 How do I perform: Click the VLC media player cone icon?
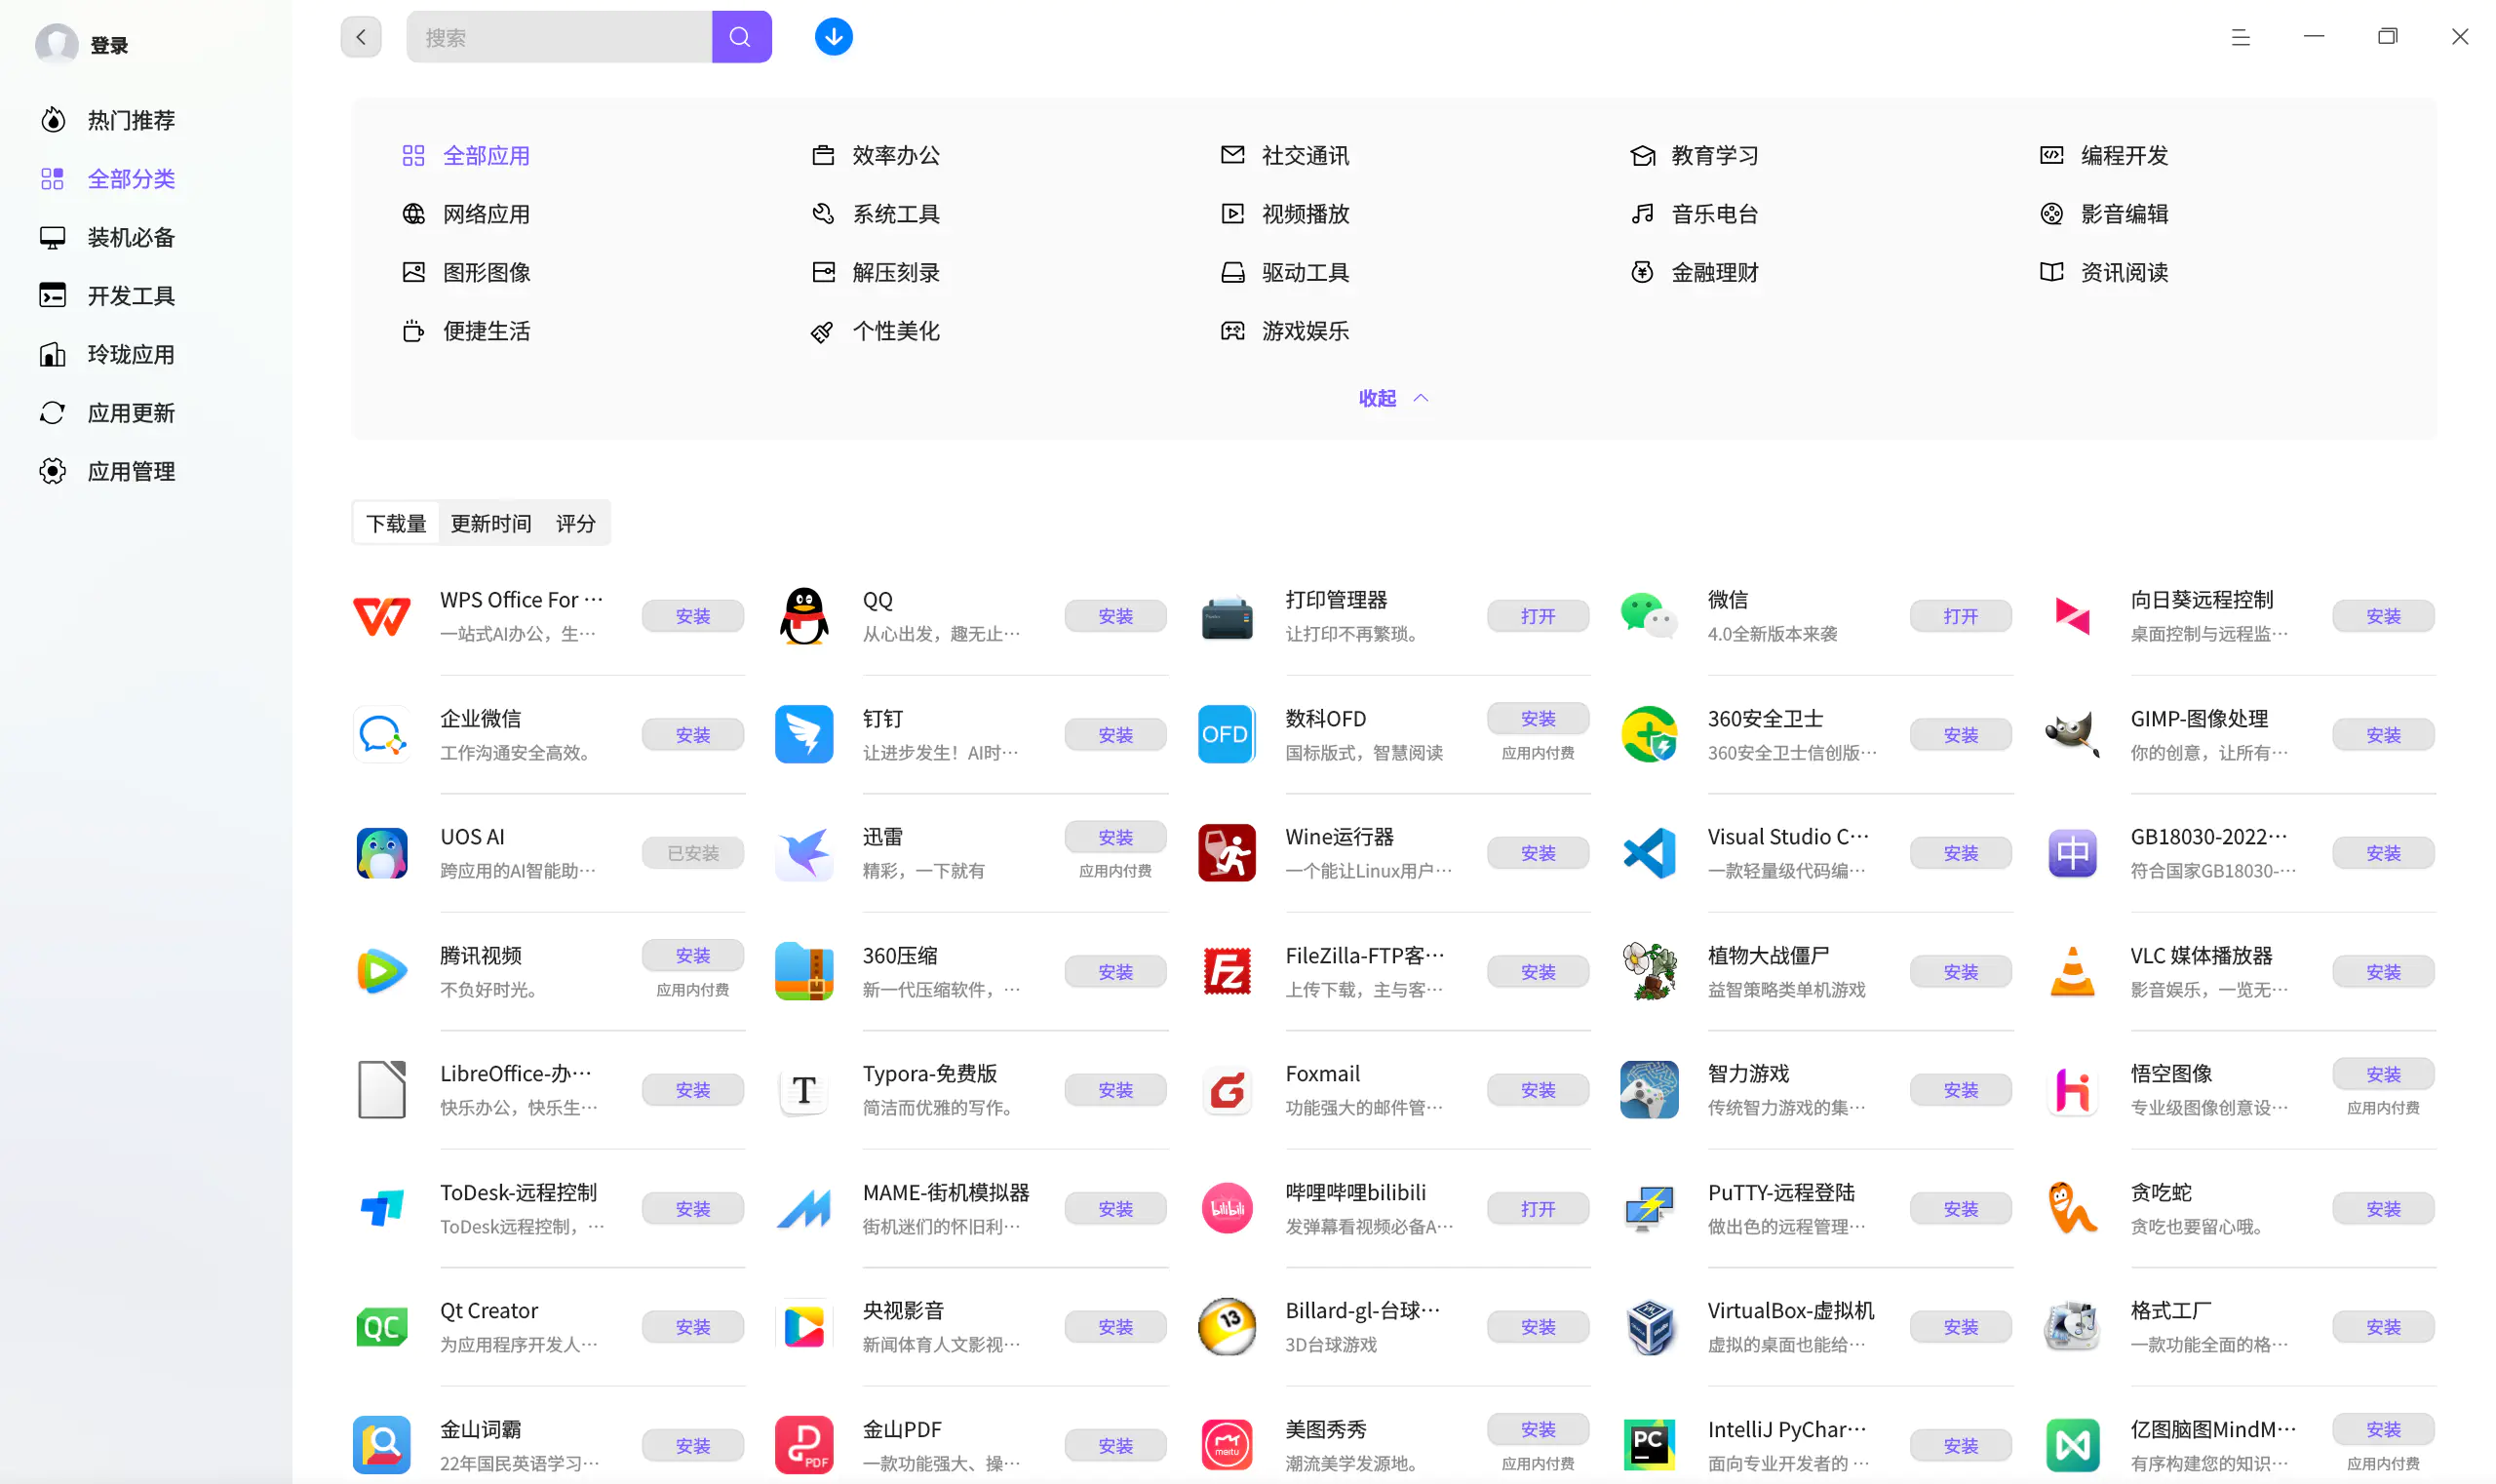click(2072, 971)
